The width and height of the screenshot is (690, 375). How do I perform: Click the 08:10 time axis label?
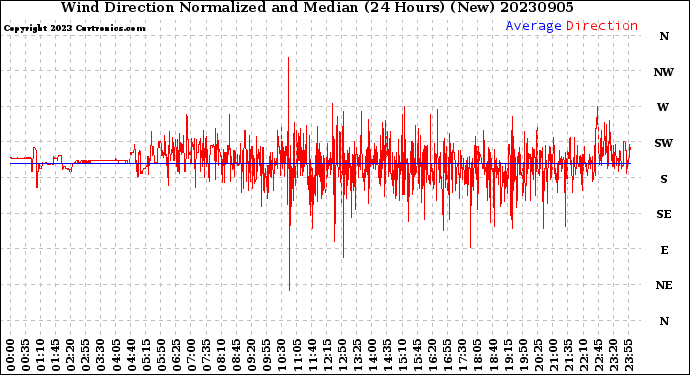[x=221, y=355]
